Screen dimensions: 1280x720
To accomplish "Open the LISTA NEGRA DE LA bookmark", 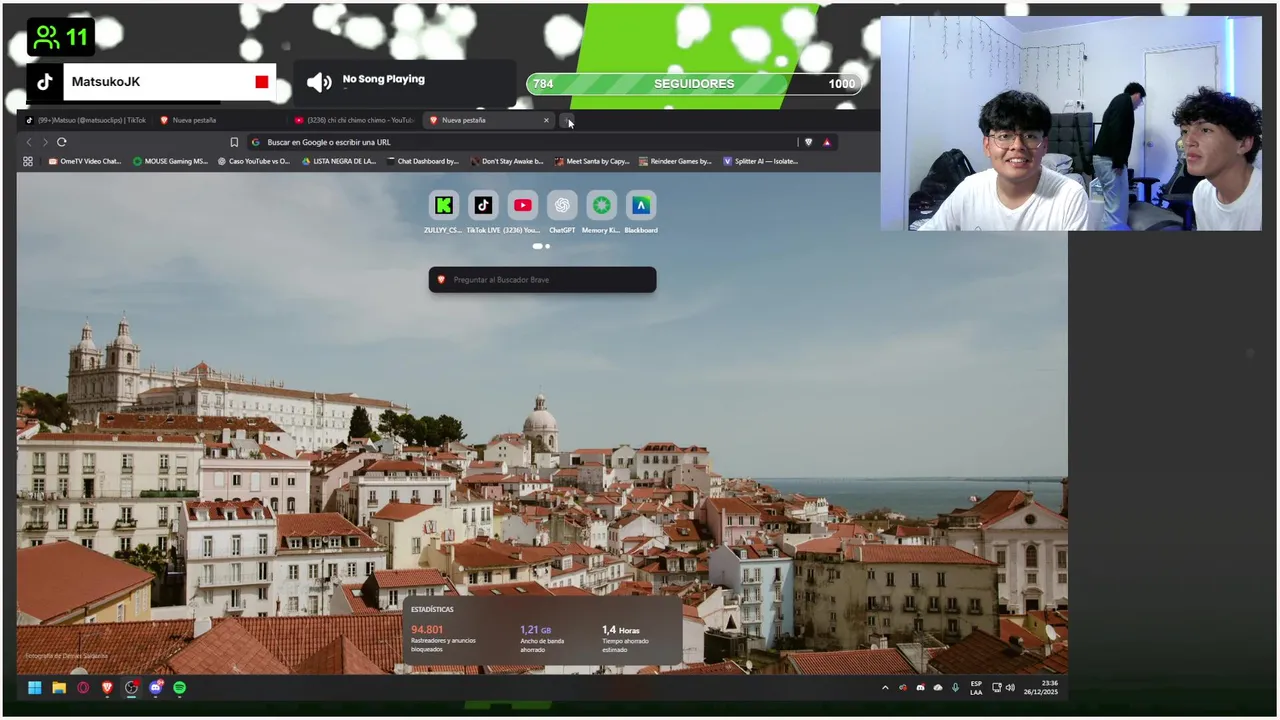I will tap(338, 161).
